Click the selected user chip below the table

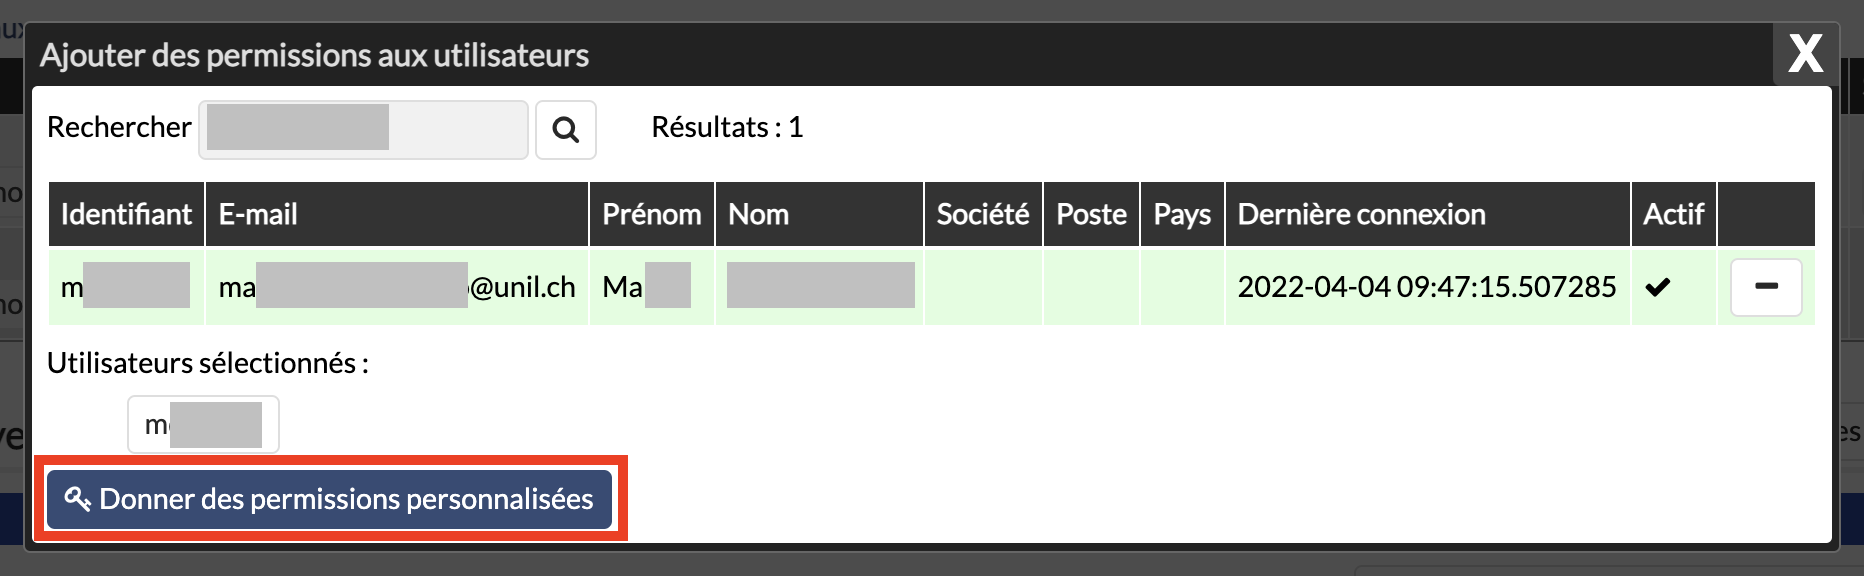click(203, 425)
